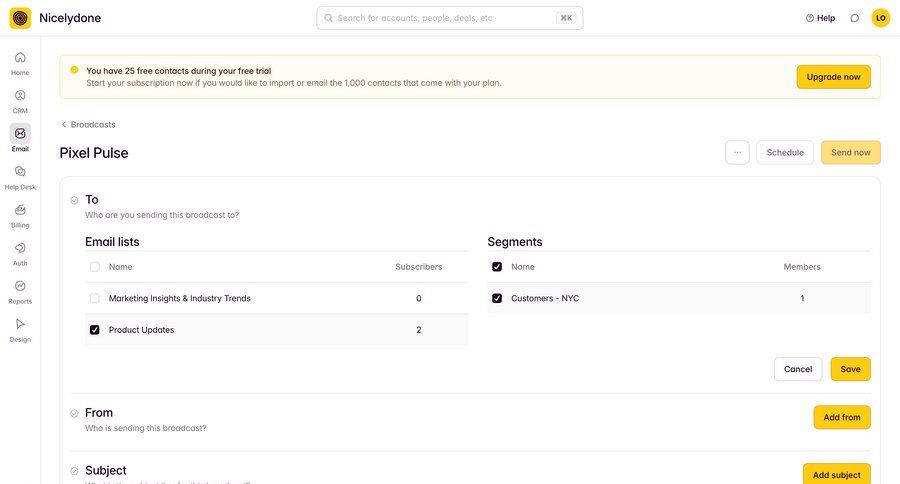900x484 pixels.
Task: Open the Design sidebar section
Action: [x=20, y=330]
